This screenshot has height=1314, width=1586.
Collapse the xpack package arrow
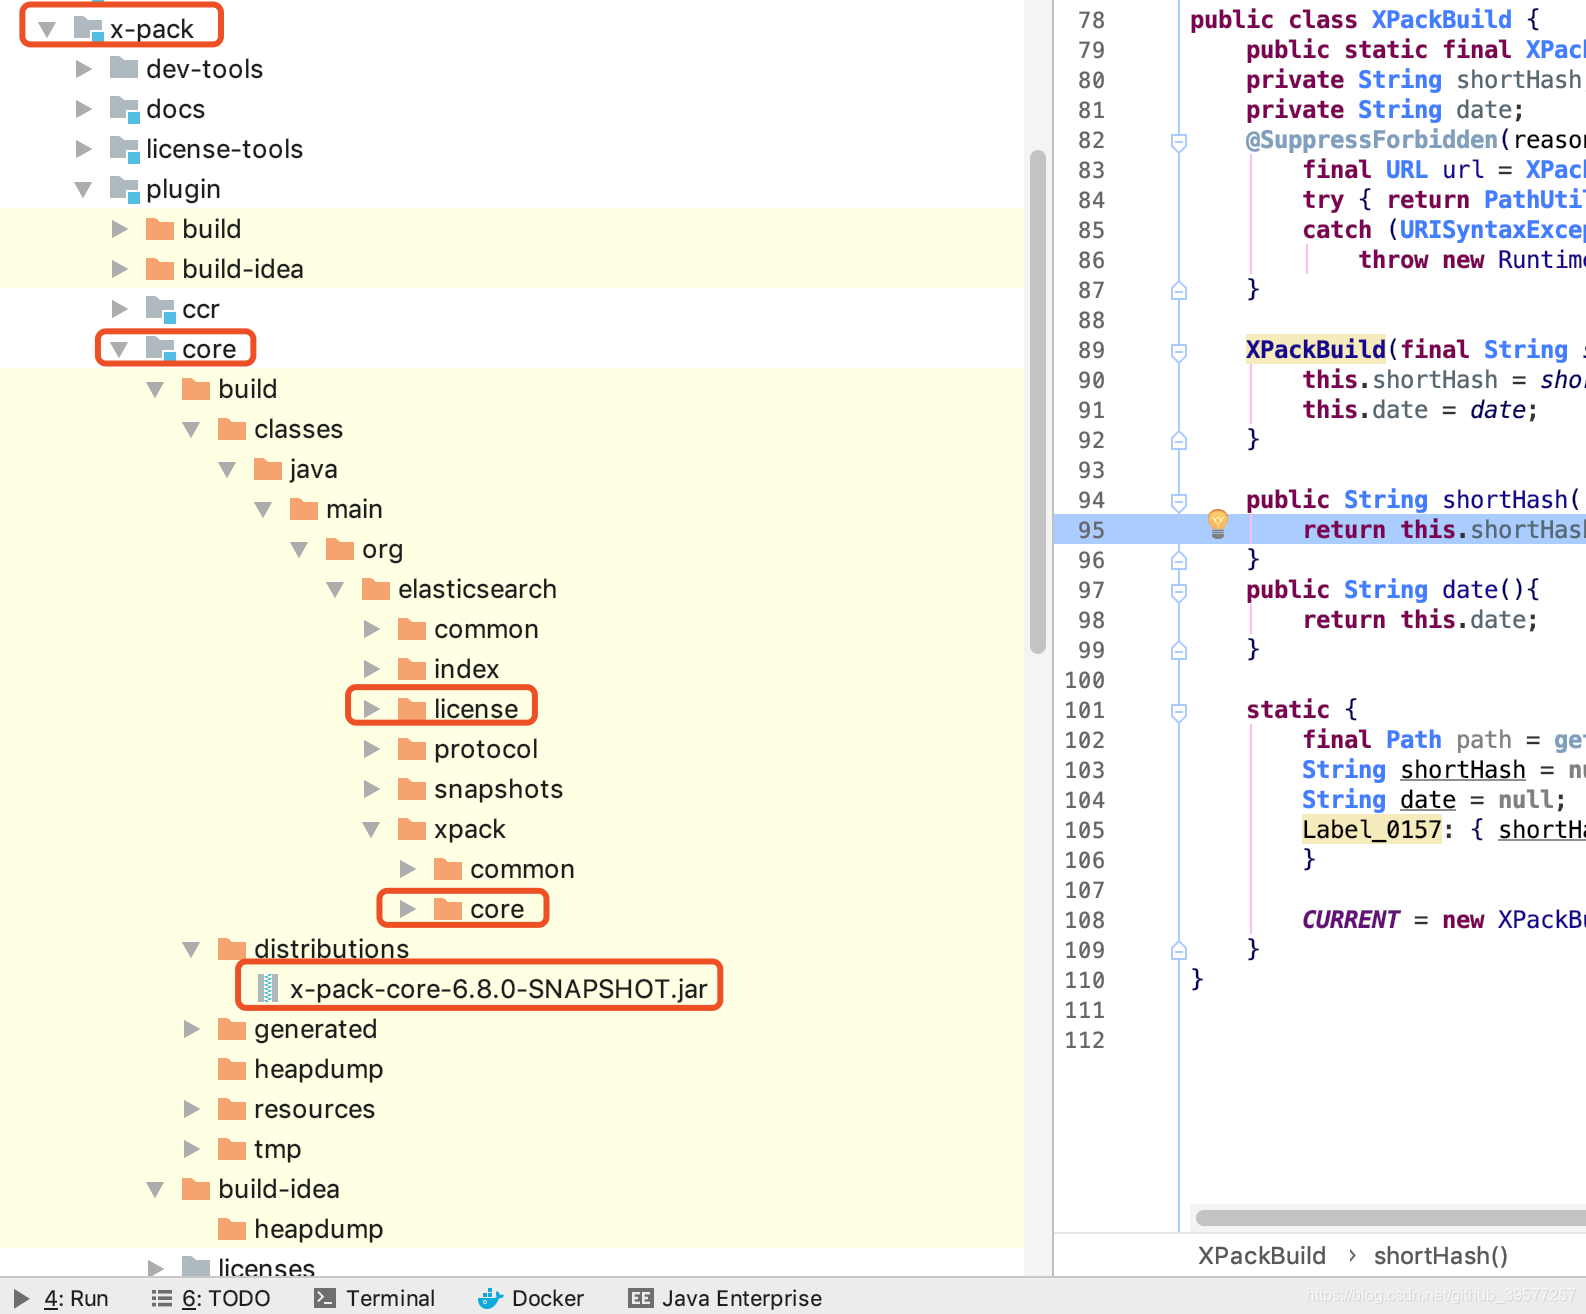click(x=371, y=829)
